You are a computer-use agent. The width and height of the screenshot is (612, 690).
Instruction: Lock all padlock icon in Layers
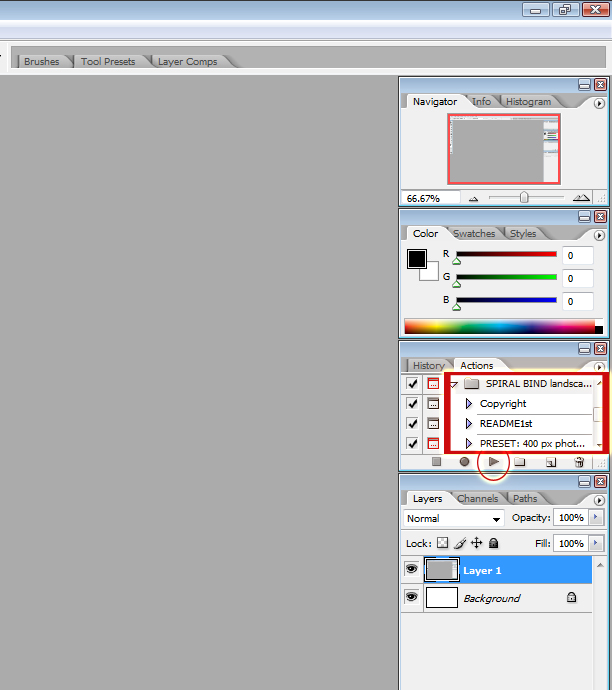coord(494,543)
